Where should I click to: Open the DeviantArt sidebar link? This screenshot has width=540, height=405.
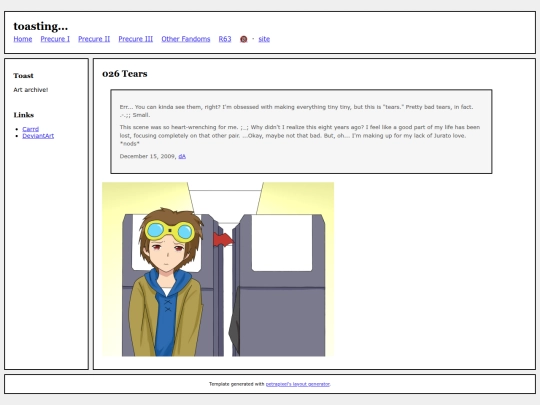click(x=38, y=136)
